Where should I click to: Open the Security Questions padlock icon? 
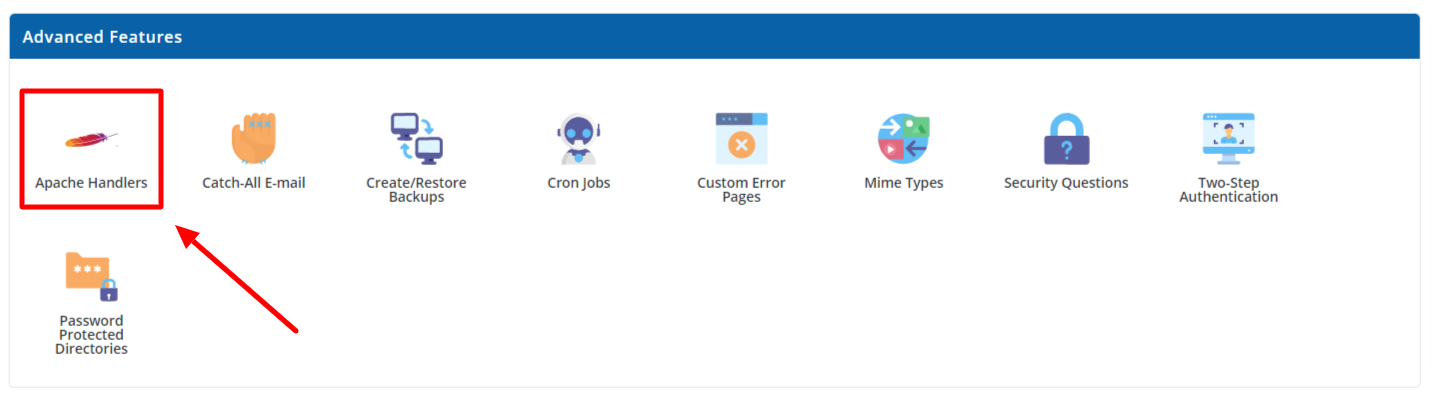pyautogui.click(x=1066, y=139)
